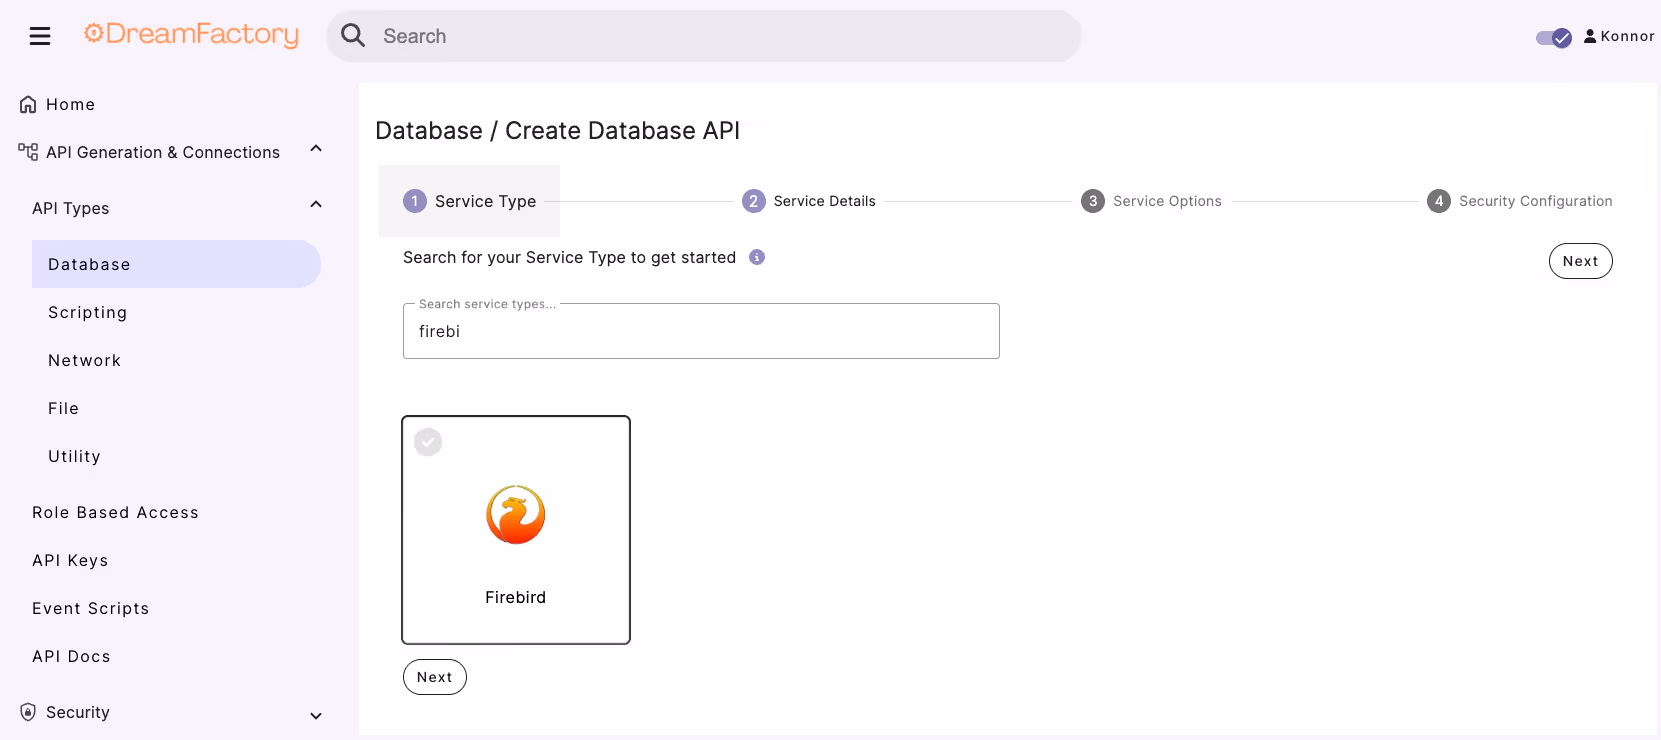Collapse the API Generation & Connections section
This screenshot has height=740, width=1661.
pyautogui.click(x=316, y=149)
